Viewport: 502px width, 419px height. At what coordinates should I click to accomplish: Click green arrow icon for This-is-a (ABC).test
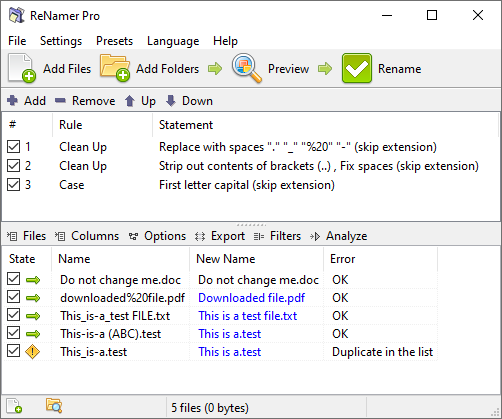point(33,334)
